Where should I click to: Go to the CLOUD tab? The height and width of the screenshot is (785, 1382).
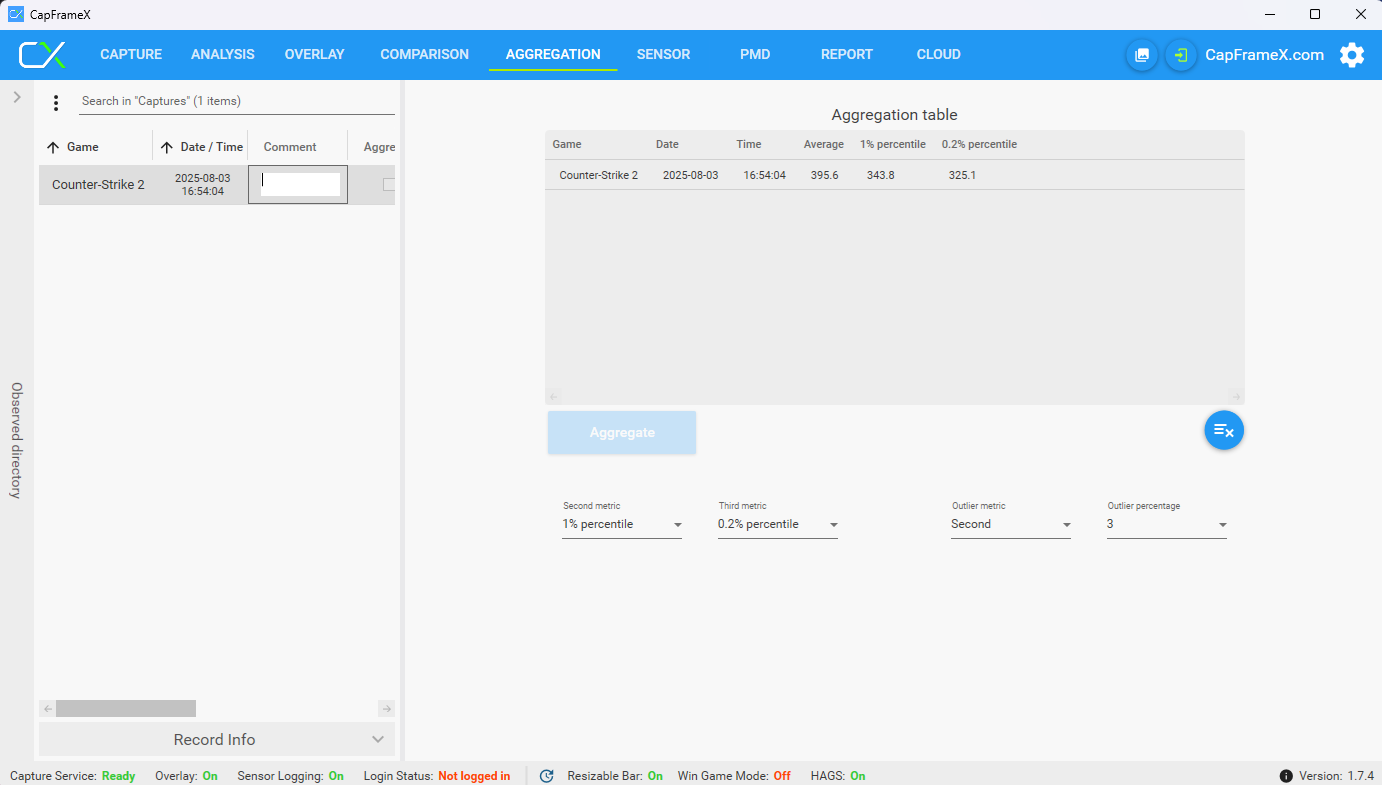[x=939, y=55]
